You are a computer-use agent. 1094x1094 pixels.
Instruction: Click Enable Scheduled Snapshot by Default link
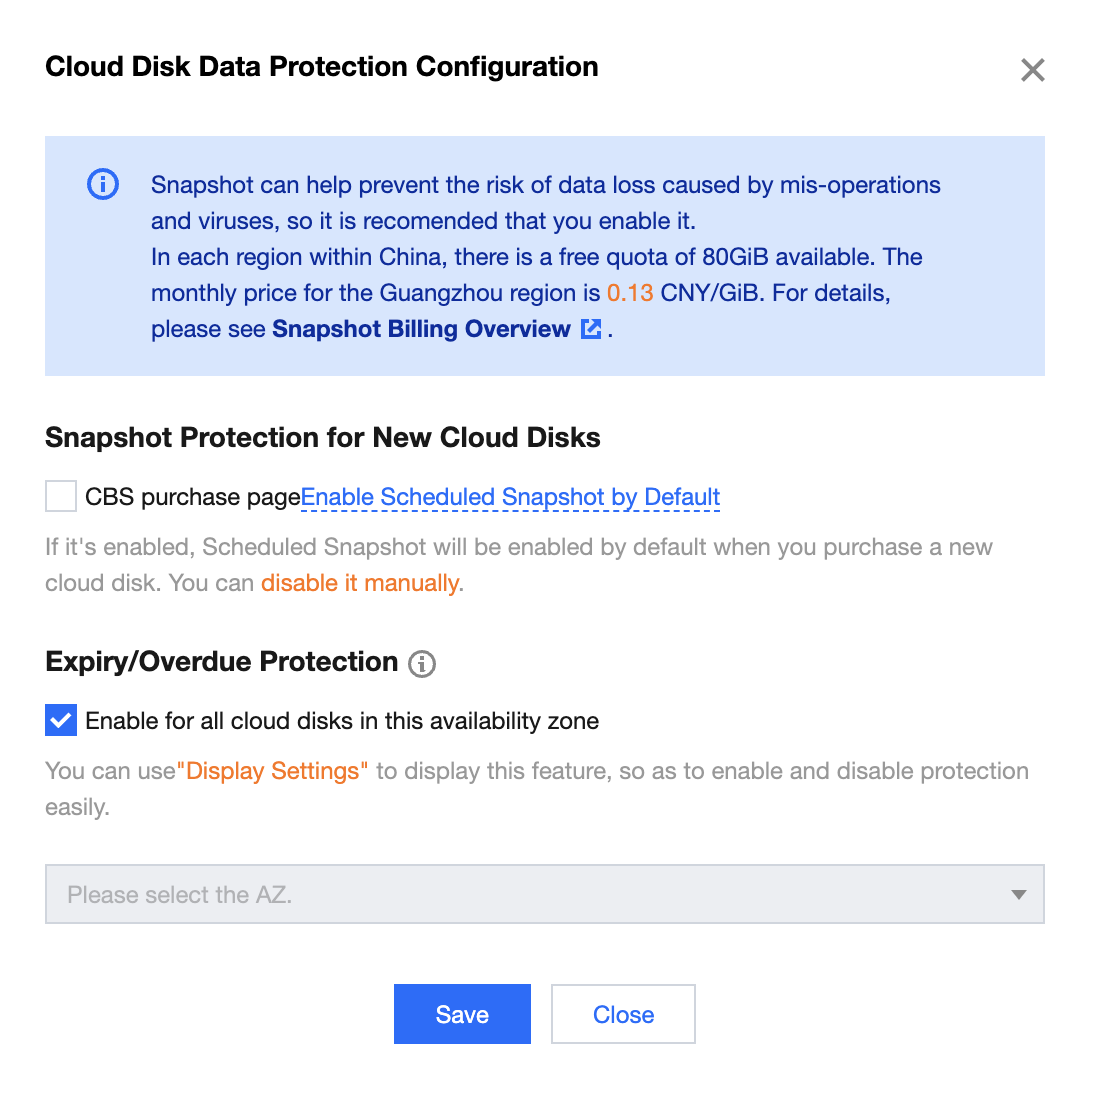pyautogui.click(x=510, y=497)
